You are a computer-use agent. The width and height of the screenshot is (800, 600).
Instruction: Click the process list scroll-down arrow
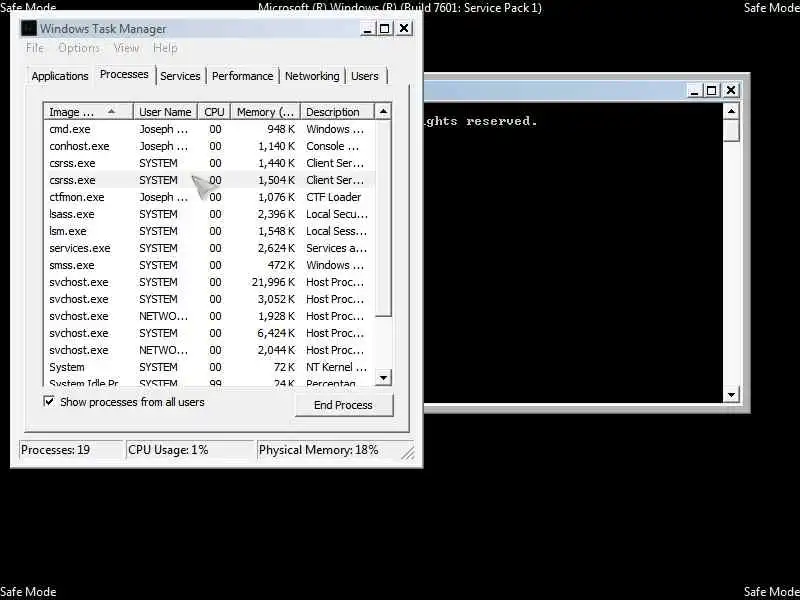[383, 378]
